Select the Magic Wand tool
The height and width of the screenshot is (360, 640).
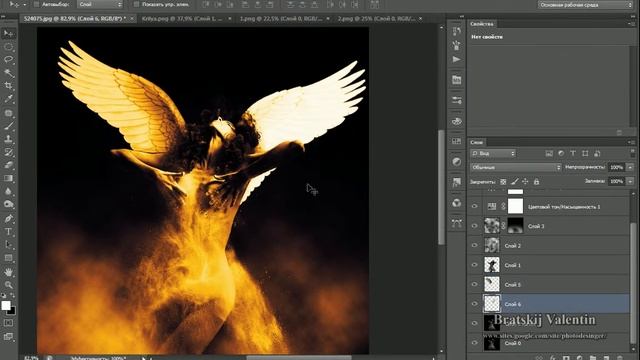click(x=8, y=73)
